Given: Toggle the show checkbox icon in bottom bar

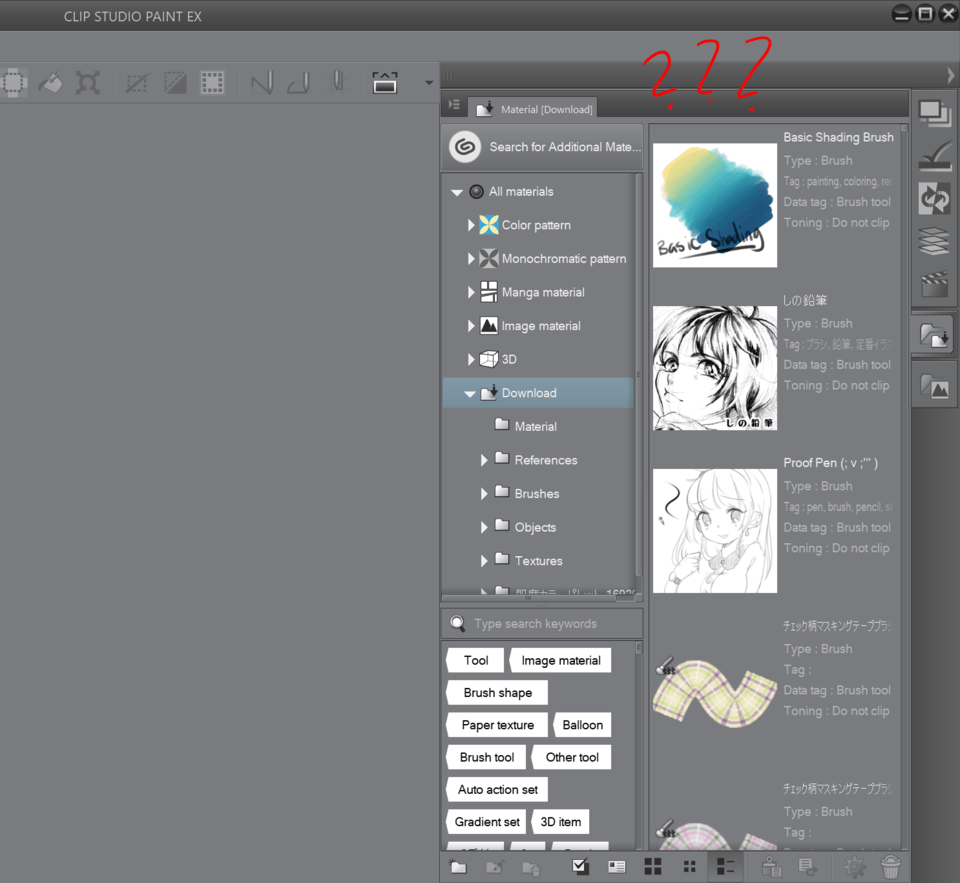Looking at the screenshot, I should (580, 866).
